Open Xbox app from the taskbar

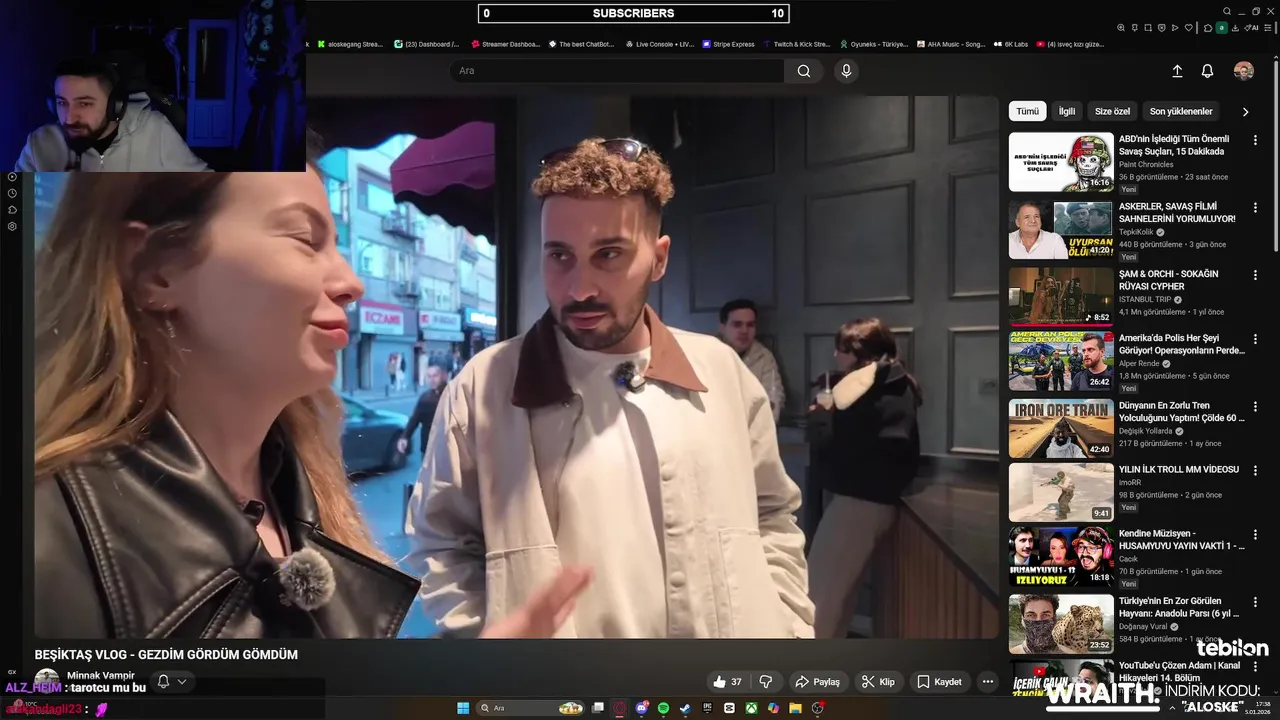(x=752, y=708)
